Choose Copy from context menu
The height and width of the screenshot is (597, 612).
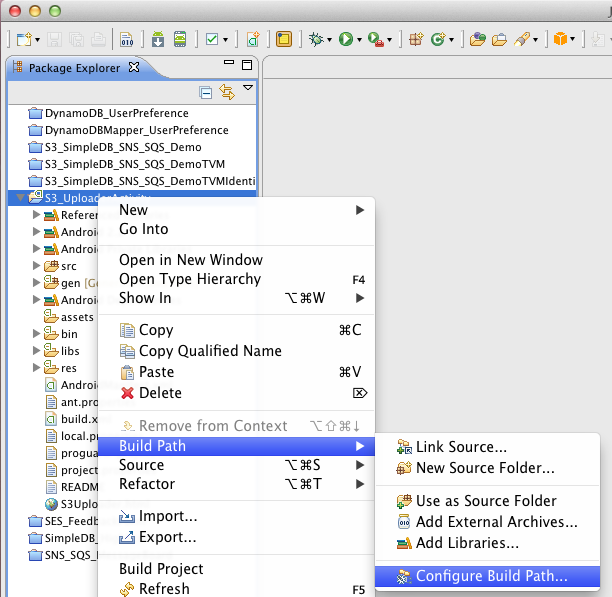236,330
